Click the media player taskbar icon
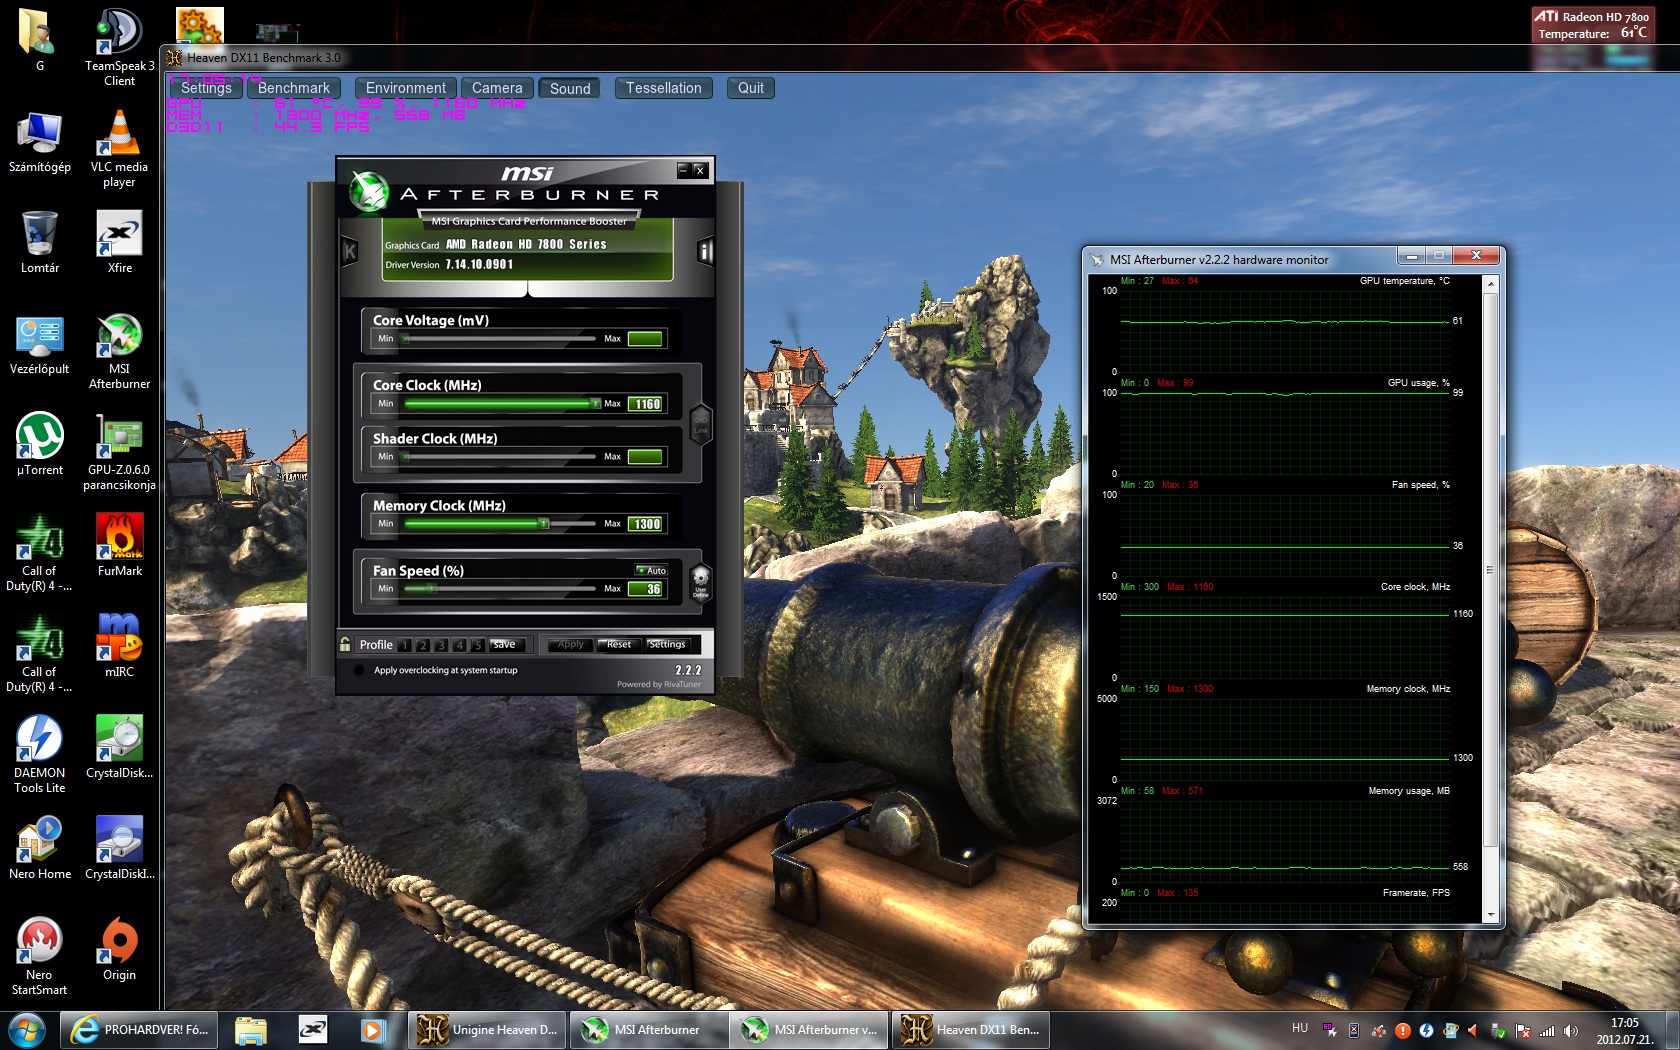This screenshot has width=1680, height=1050. [373, 1030]
